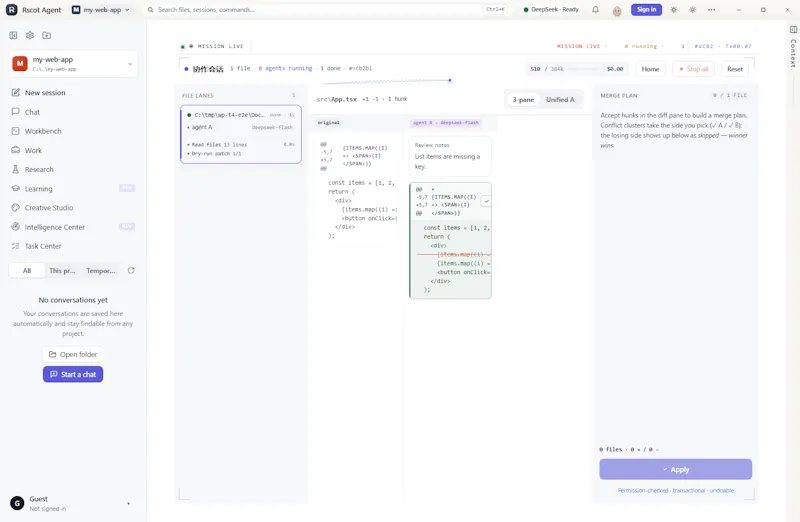Click the FILE LANES panel heading
800x522 pixels.
197,95
